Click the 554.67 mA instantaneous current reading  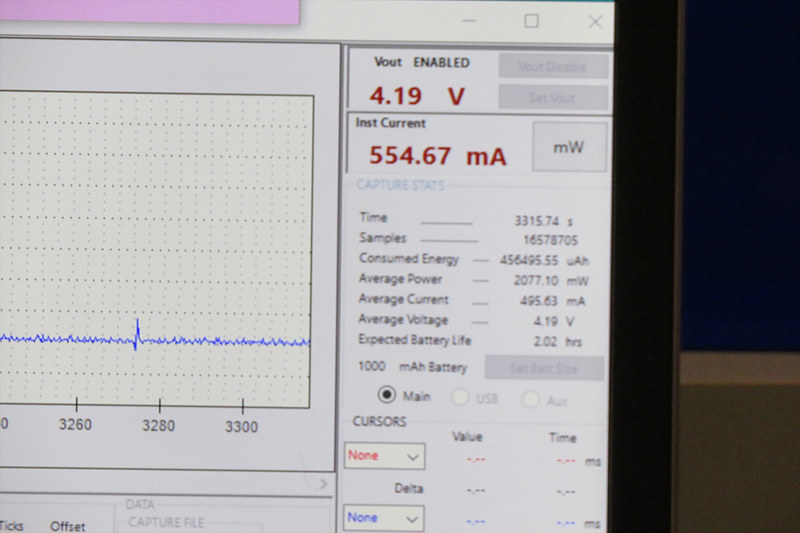437,156
